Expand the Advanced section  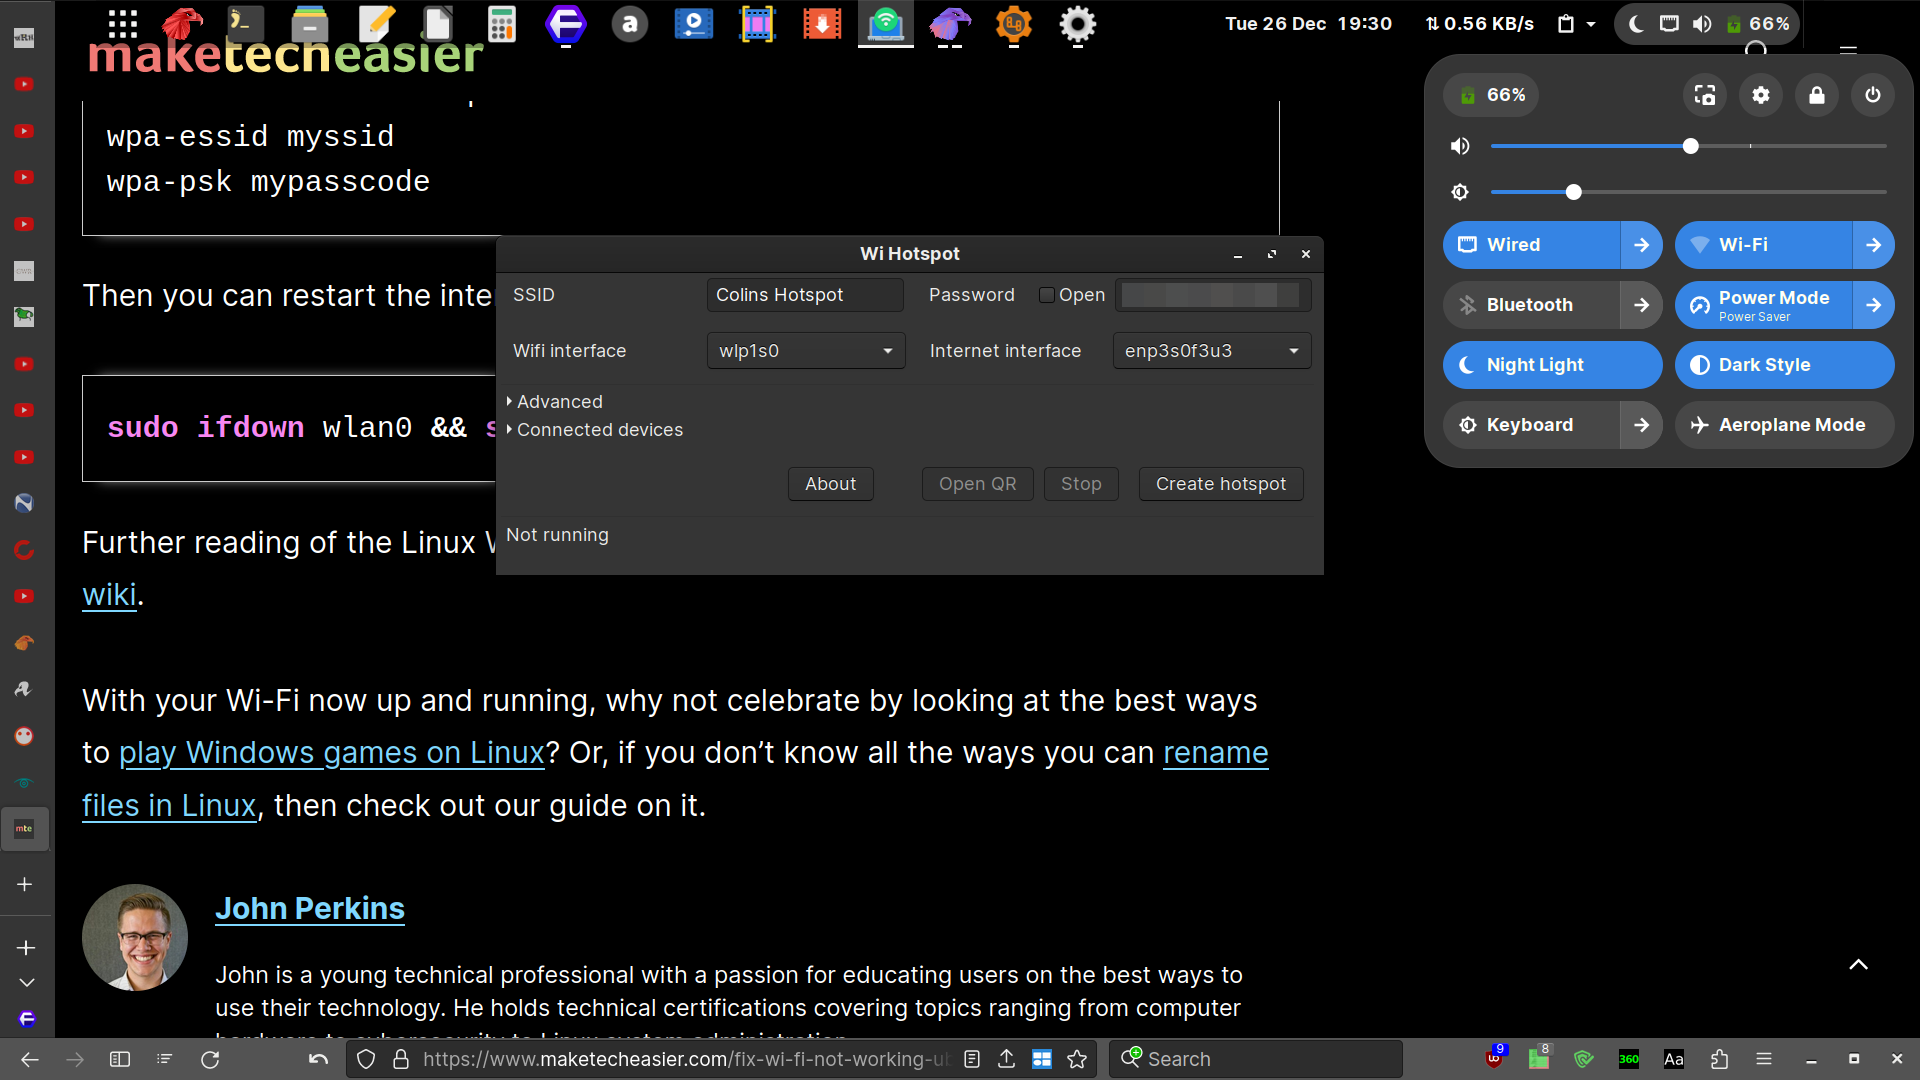(x=559, y=402)
